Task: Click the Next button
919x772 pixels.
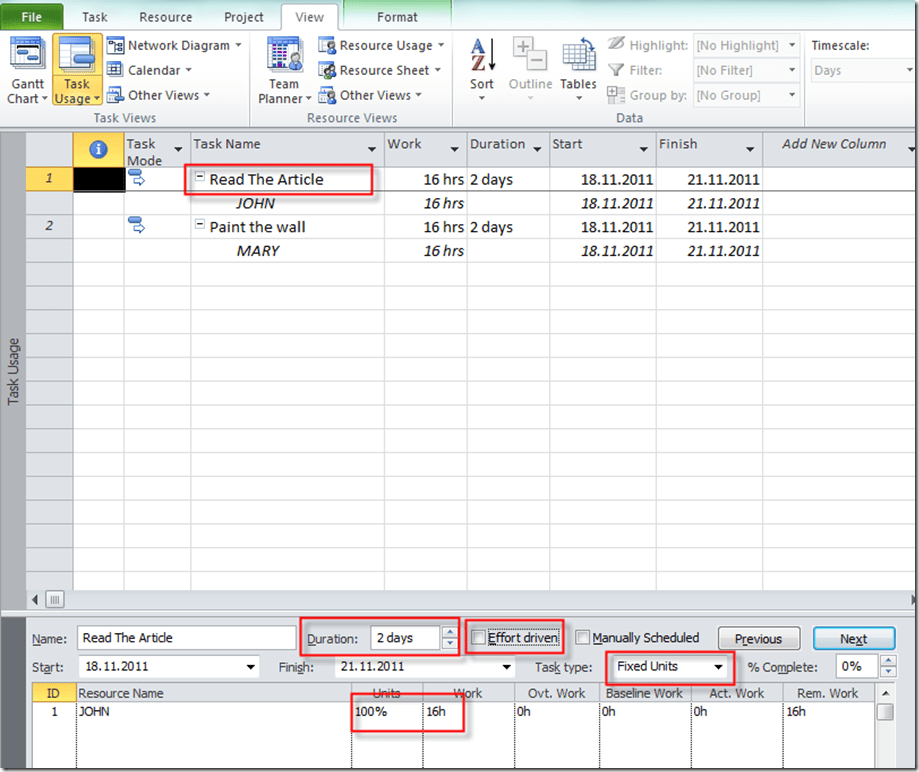Action: 852,639
